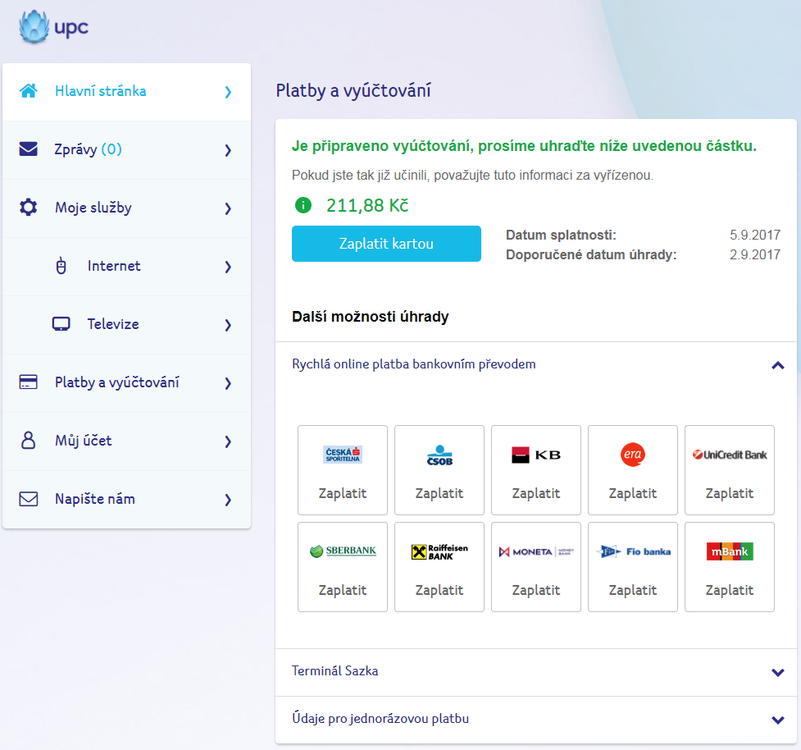
Task: Click Zaplatit under Česká spořitelna
Action: pos(342,493)
